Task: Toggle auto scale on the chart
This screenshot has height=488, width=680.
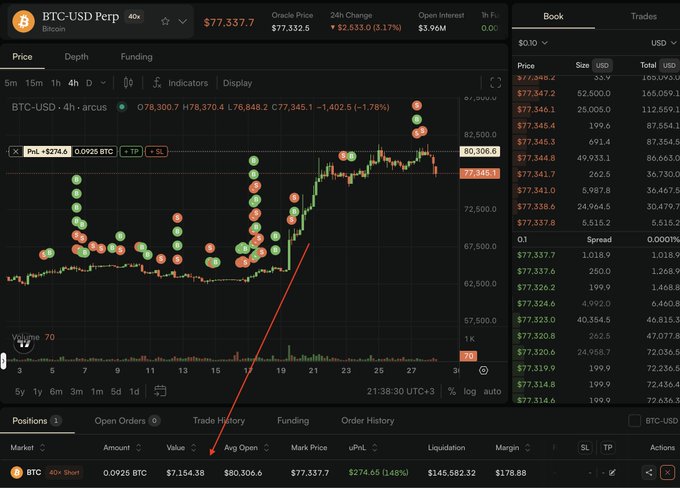Action: pyautogui.click(x=492, y=391)
